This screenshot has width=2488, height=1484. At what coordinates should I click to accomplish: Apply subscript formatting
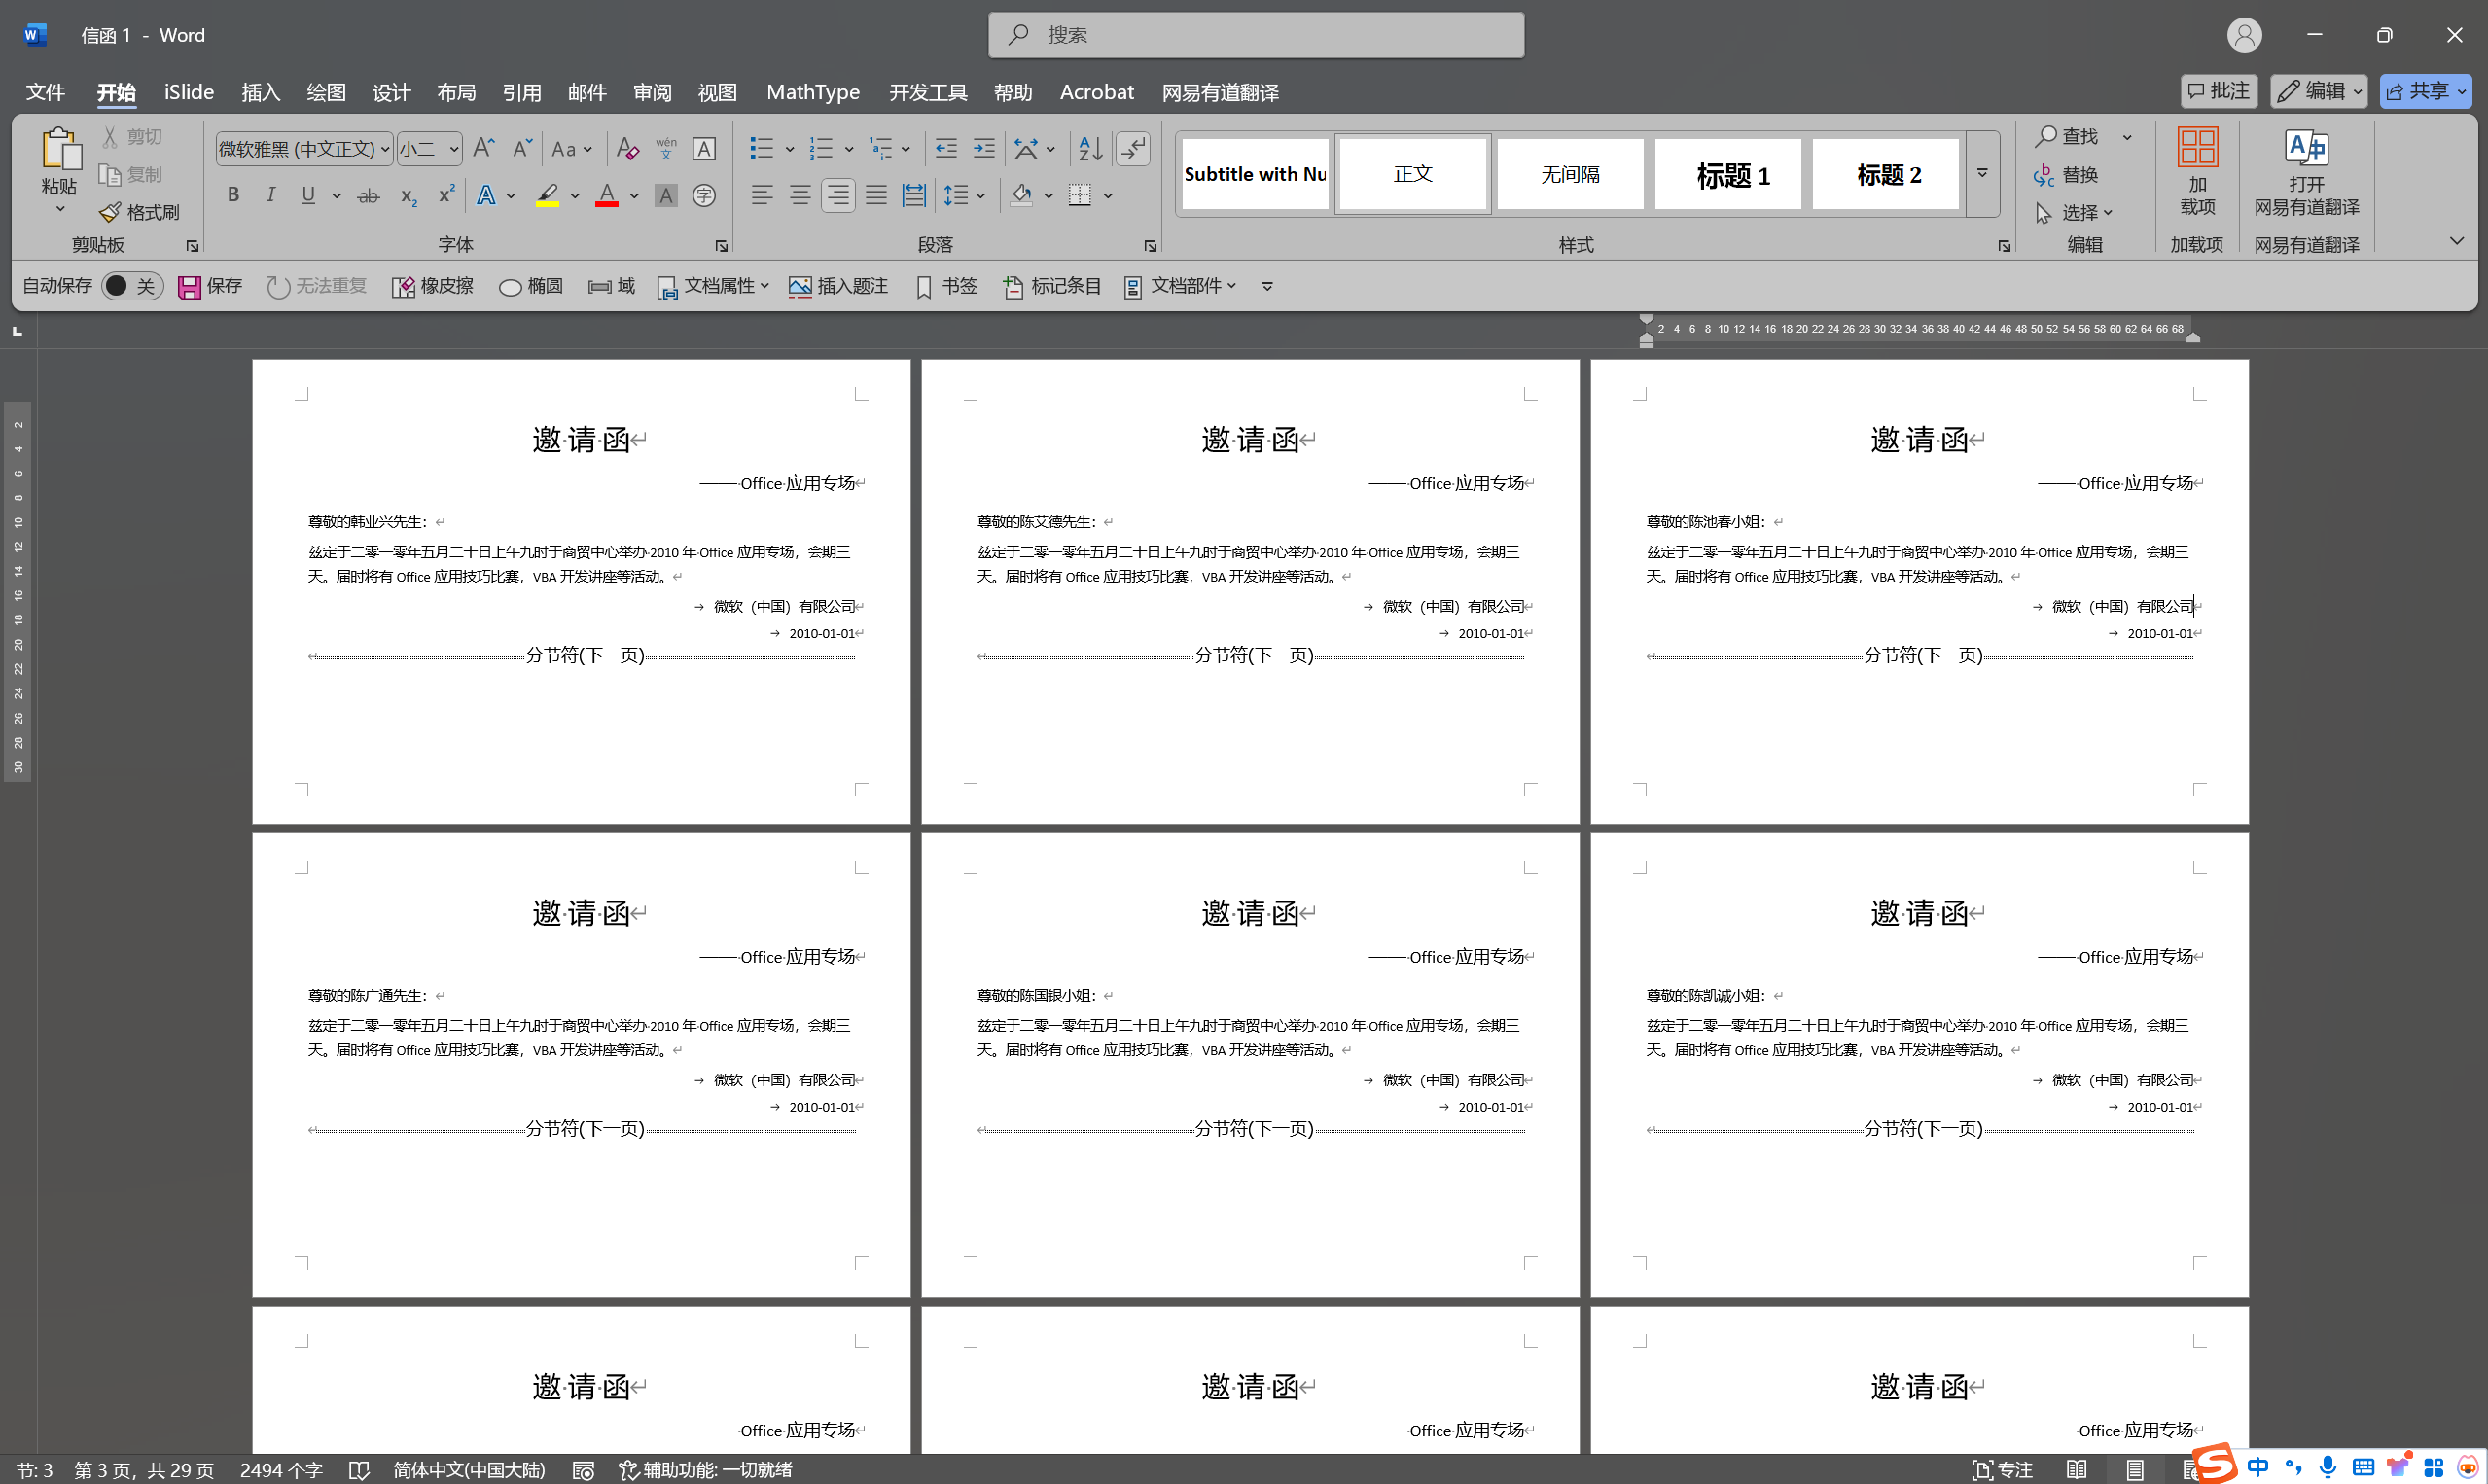(x=408, y=195)
